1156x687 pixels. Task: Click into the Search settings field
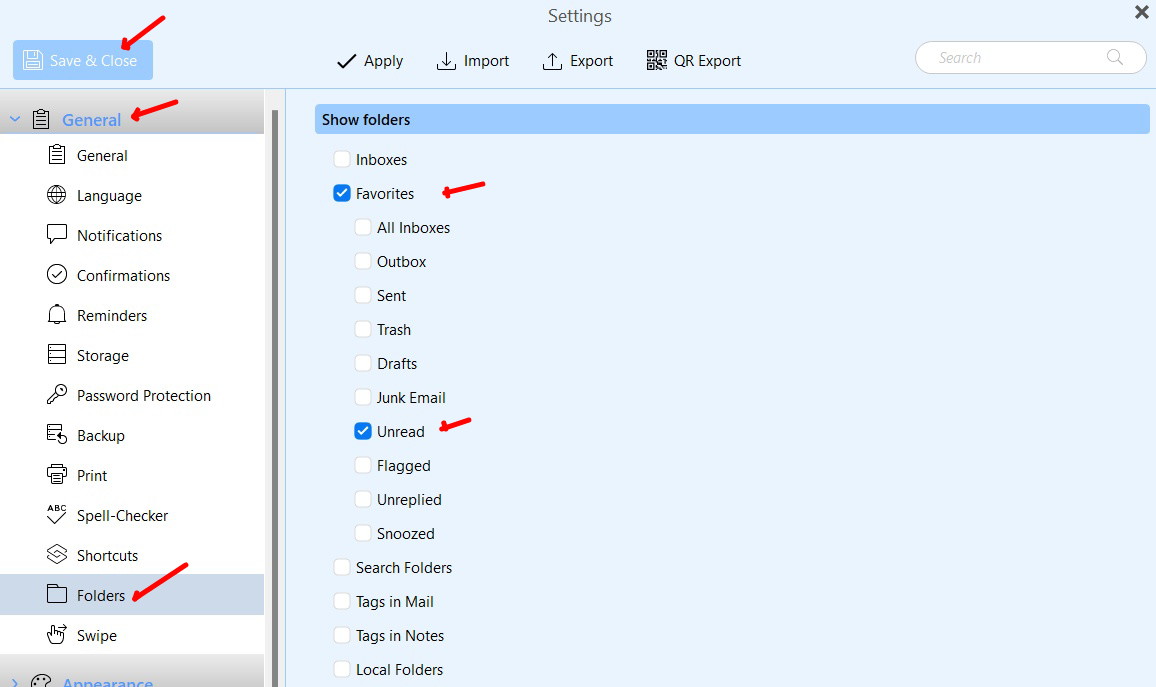[x=1031, y=57]
